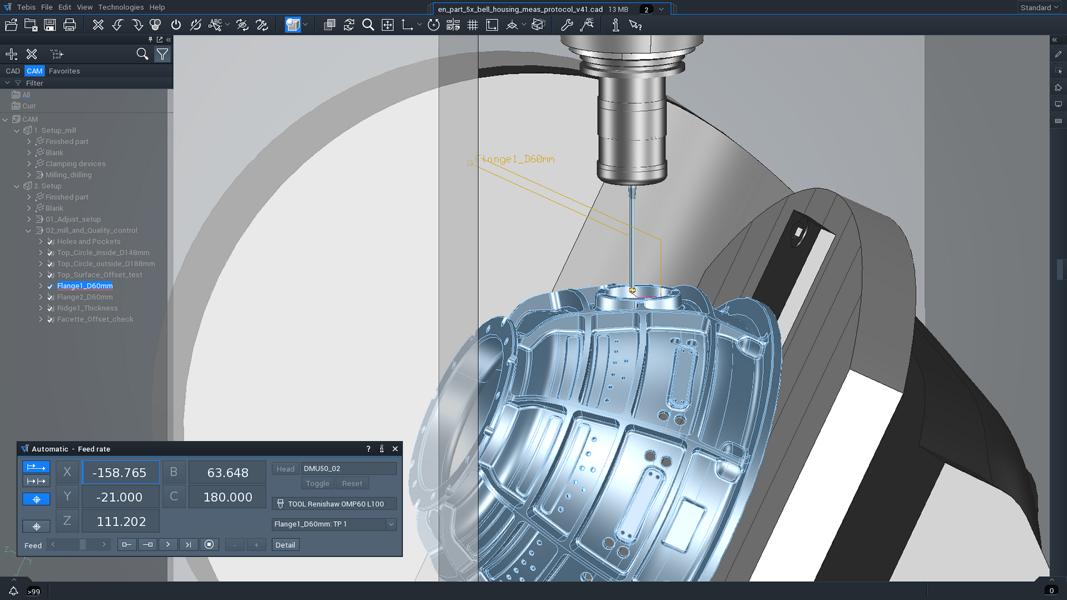Viewport: 1067px width, 600px height.
Task: Click the pencil icon on right sidebar
Action: coord(1058,54)
